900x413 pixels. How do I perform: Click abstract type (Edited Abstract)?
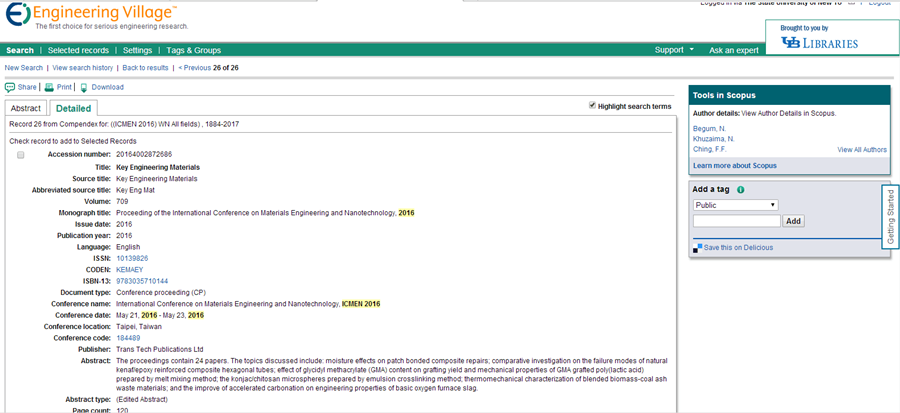[142, 399]
